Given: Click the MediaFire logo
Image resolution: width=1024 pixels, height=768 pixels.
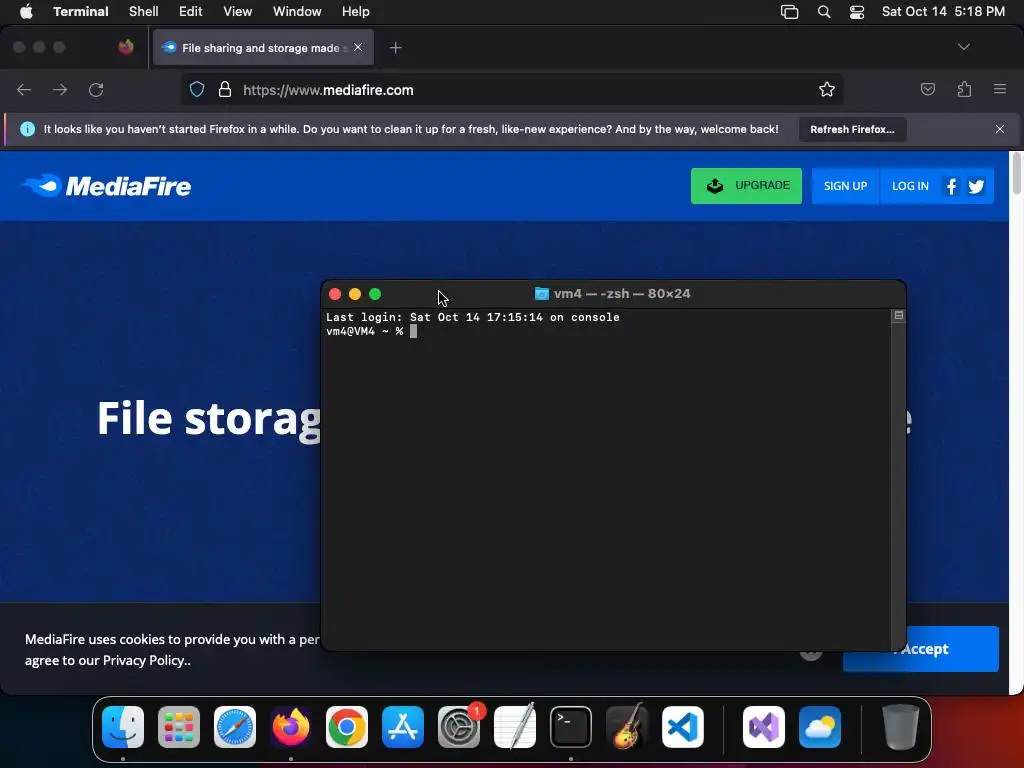Looking at the screenshot, I should coord(106,186).
